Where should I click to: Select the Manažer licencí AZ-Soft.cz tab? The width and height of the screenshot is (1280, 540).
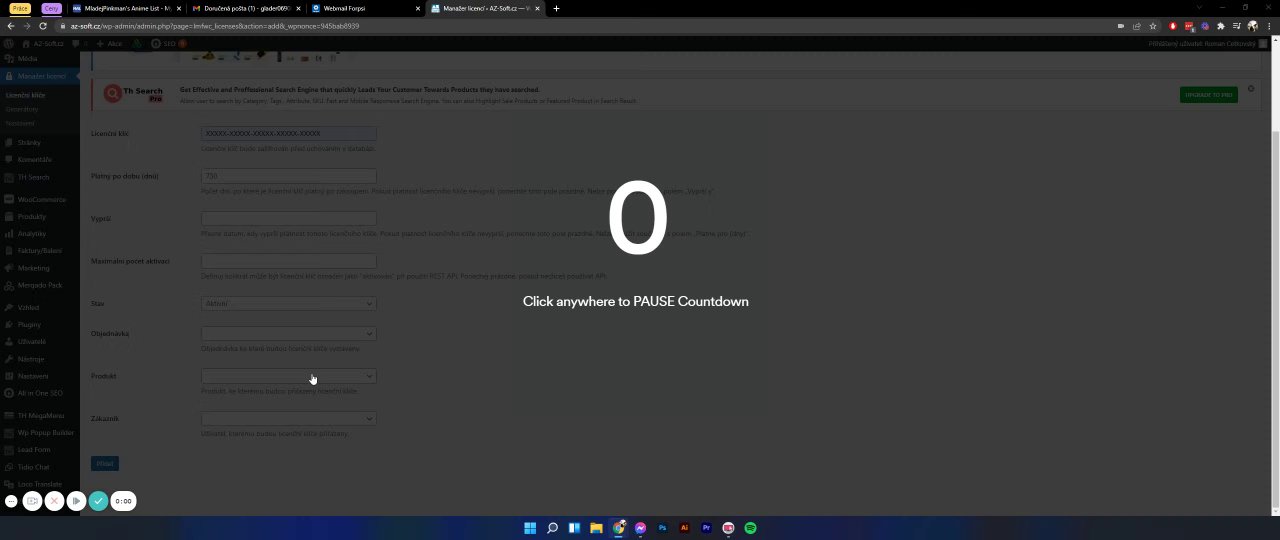485,8
